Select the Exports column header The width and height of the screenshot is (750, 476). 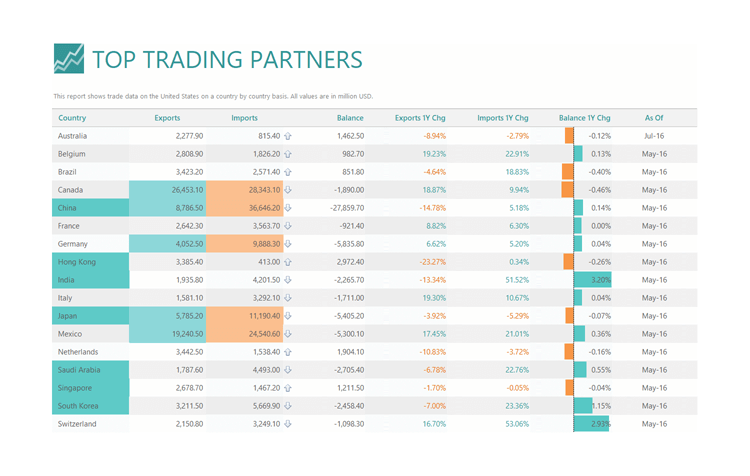pos(167,118)
